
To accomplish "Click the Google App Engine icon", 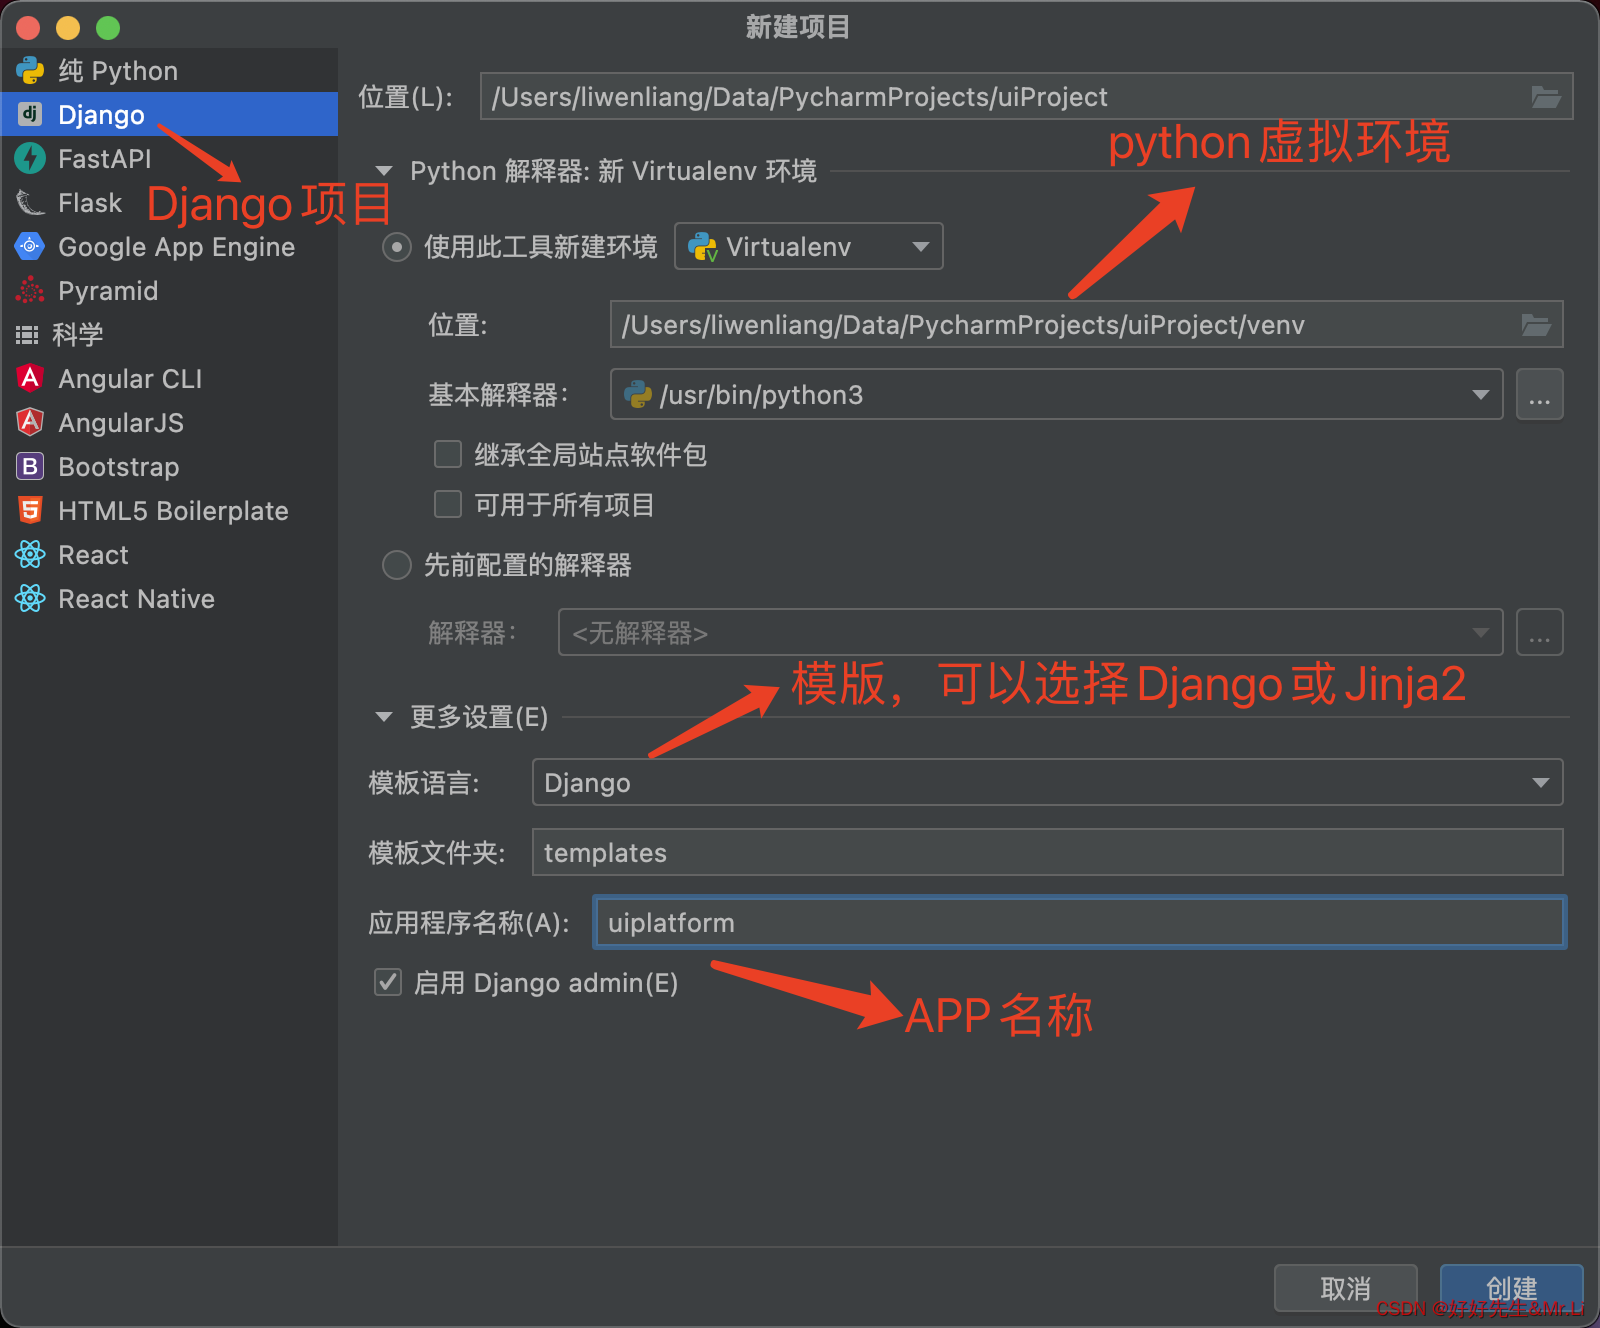I will coord(30,246).
